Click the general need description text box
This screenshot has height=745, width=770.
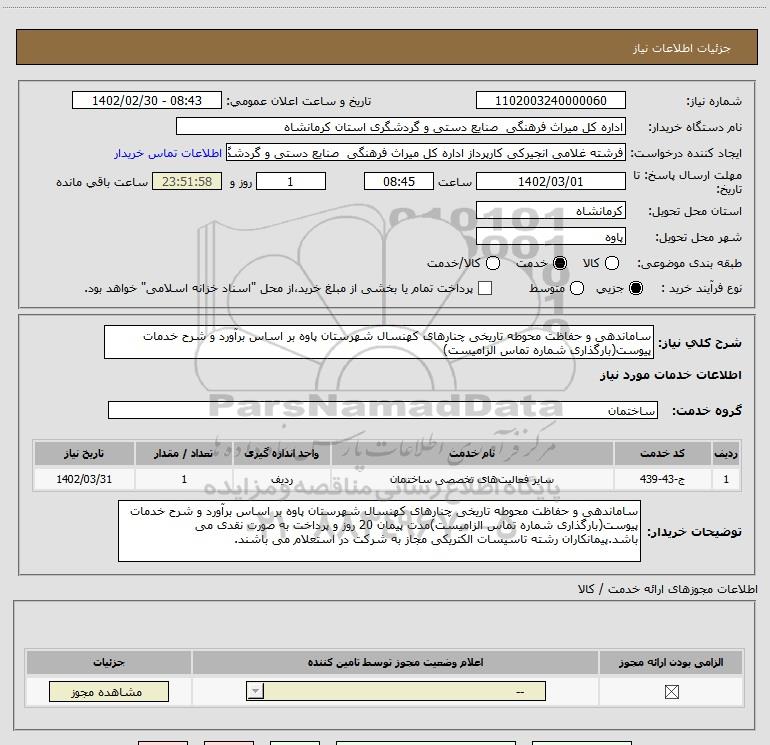pyautogui.click(x=379, y=342)
